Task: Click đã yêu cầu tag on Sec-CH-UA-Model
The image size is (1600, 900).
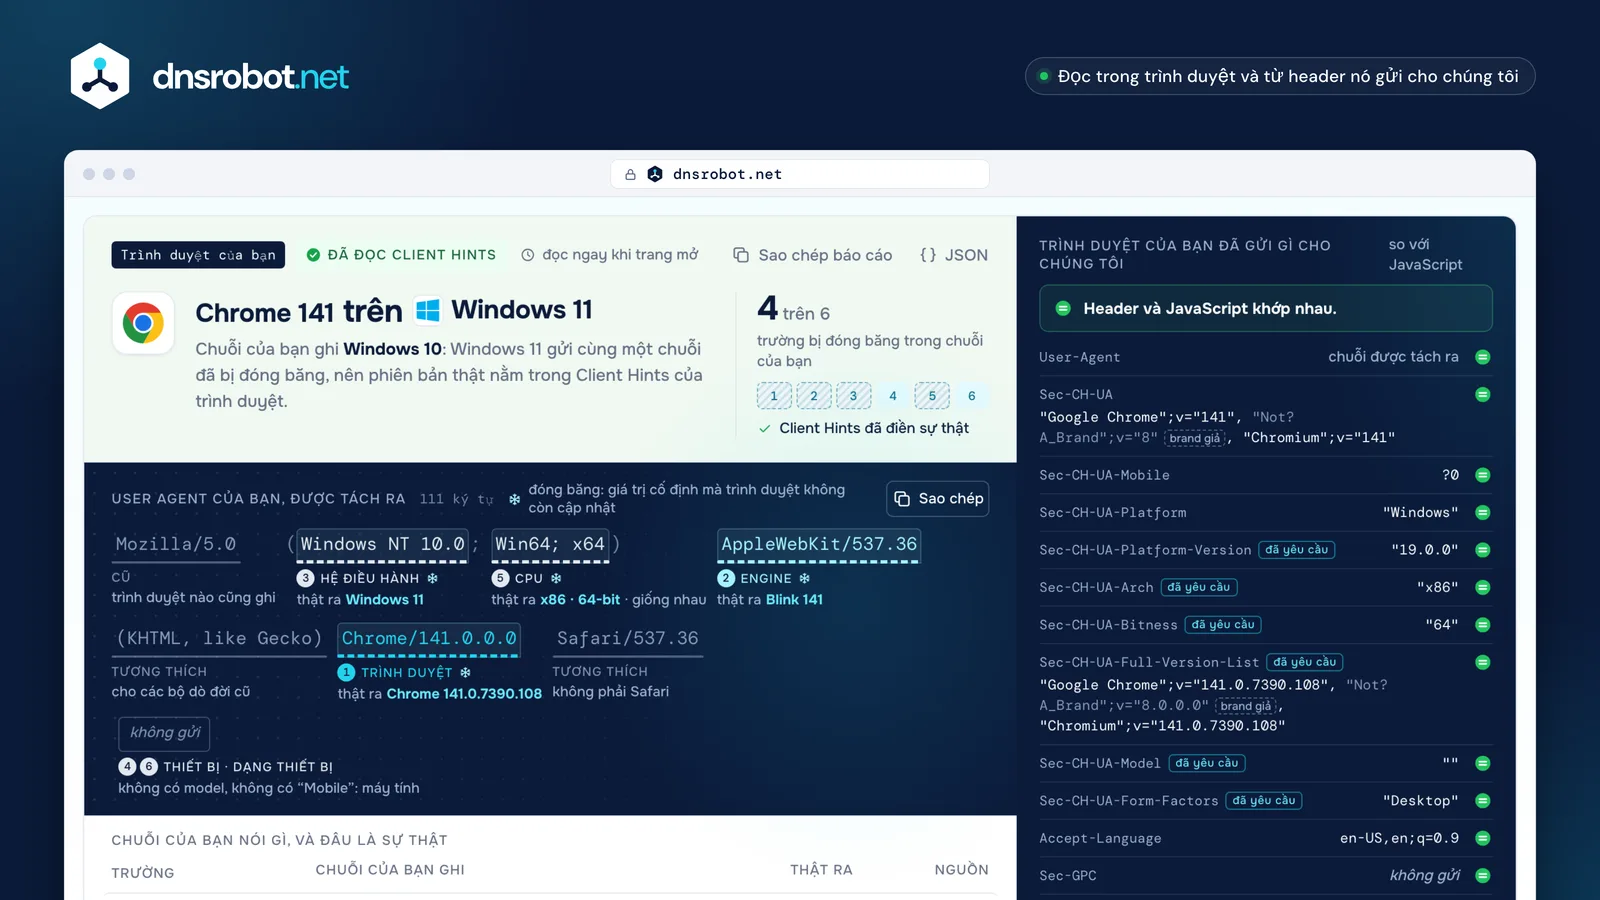Action: [x=1207, y=763]
